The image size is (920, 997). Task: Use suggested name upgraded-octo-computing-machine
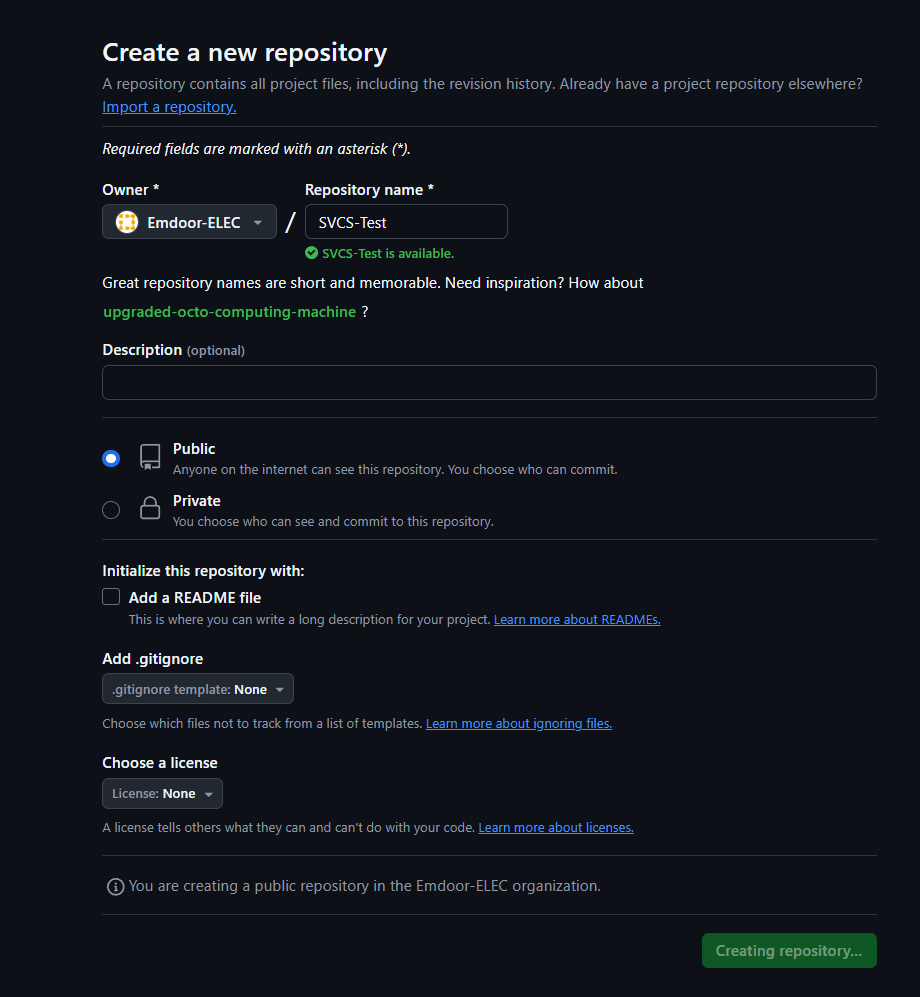230,312
